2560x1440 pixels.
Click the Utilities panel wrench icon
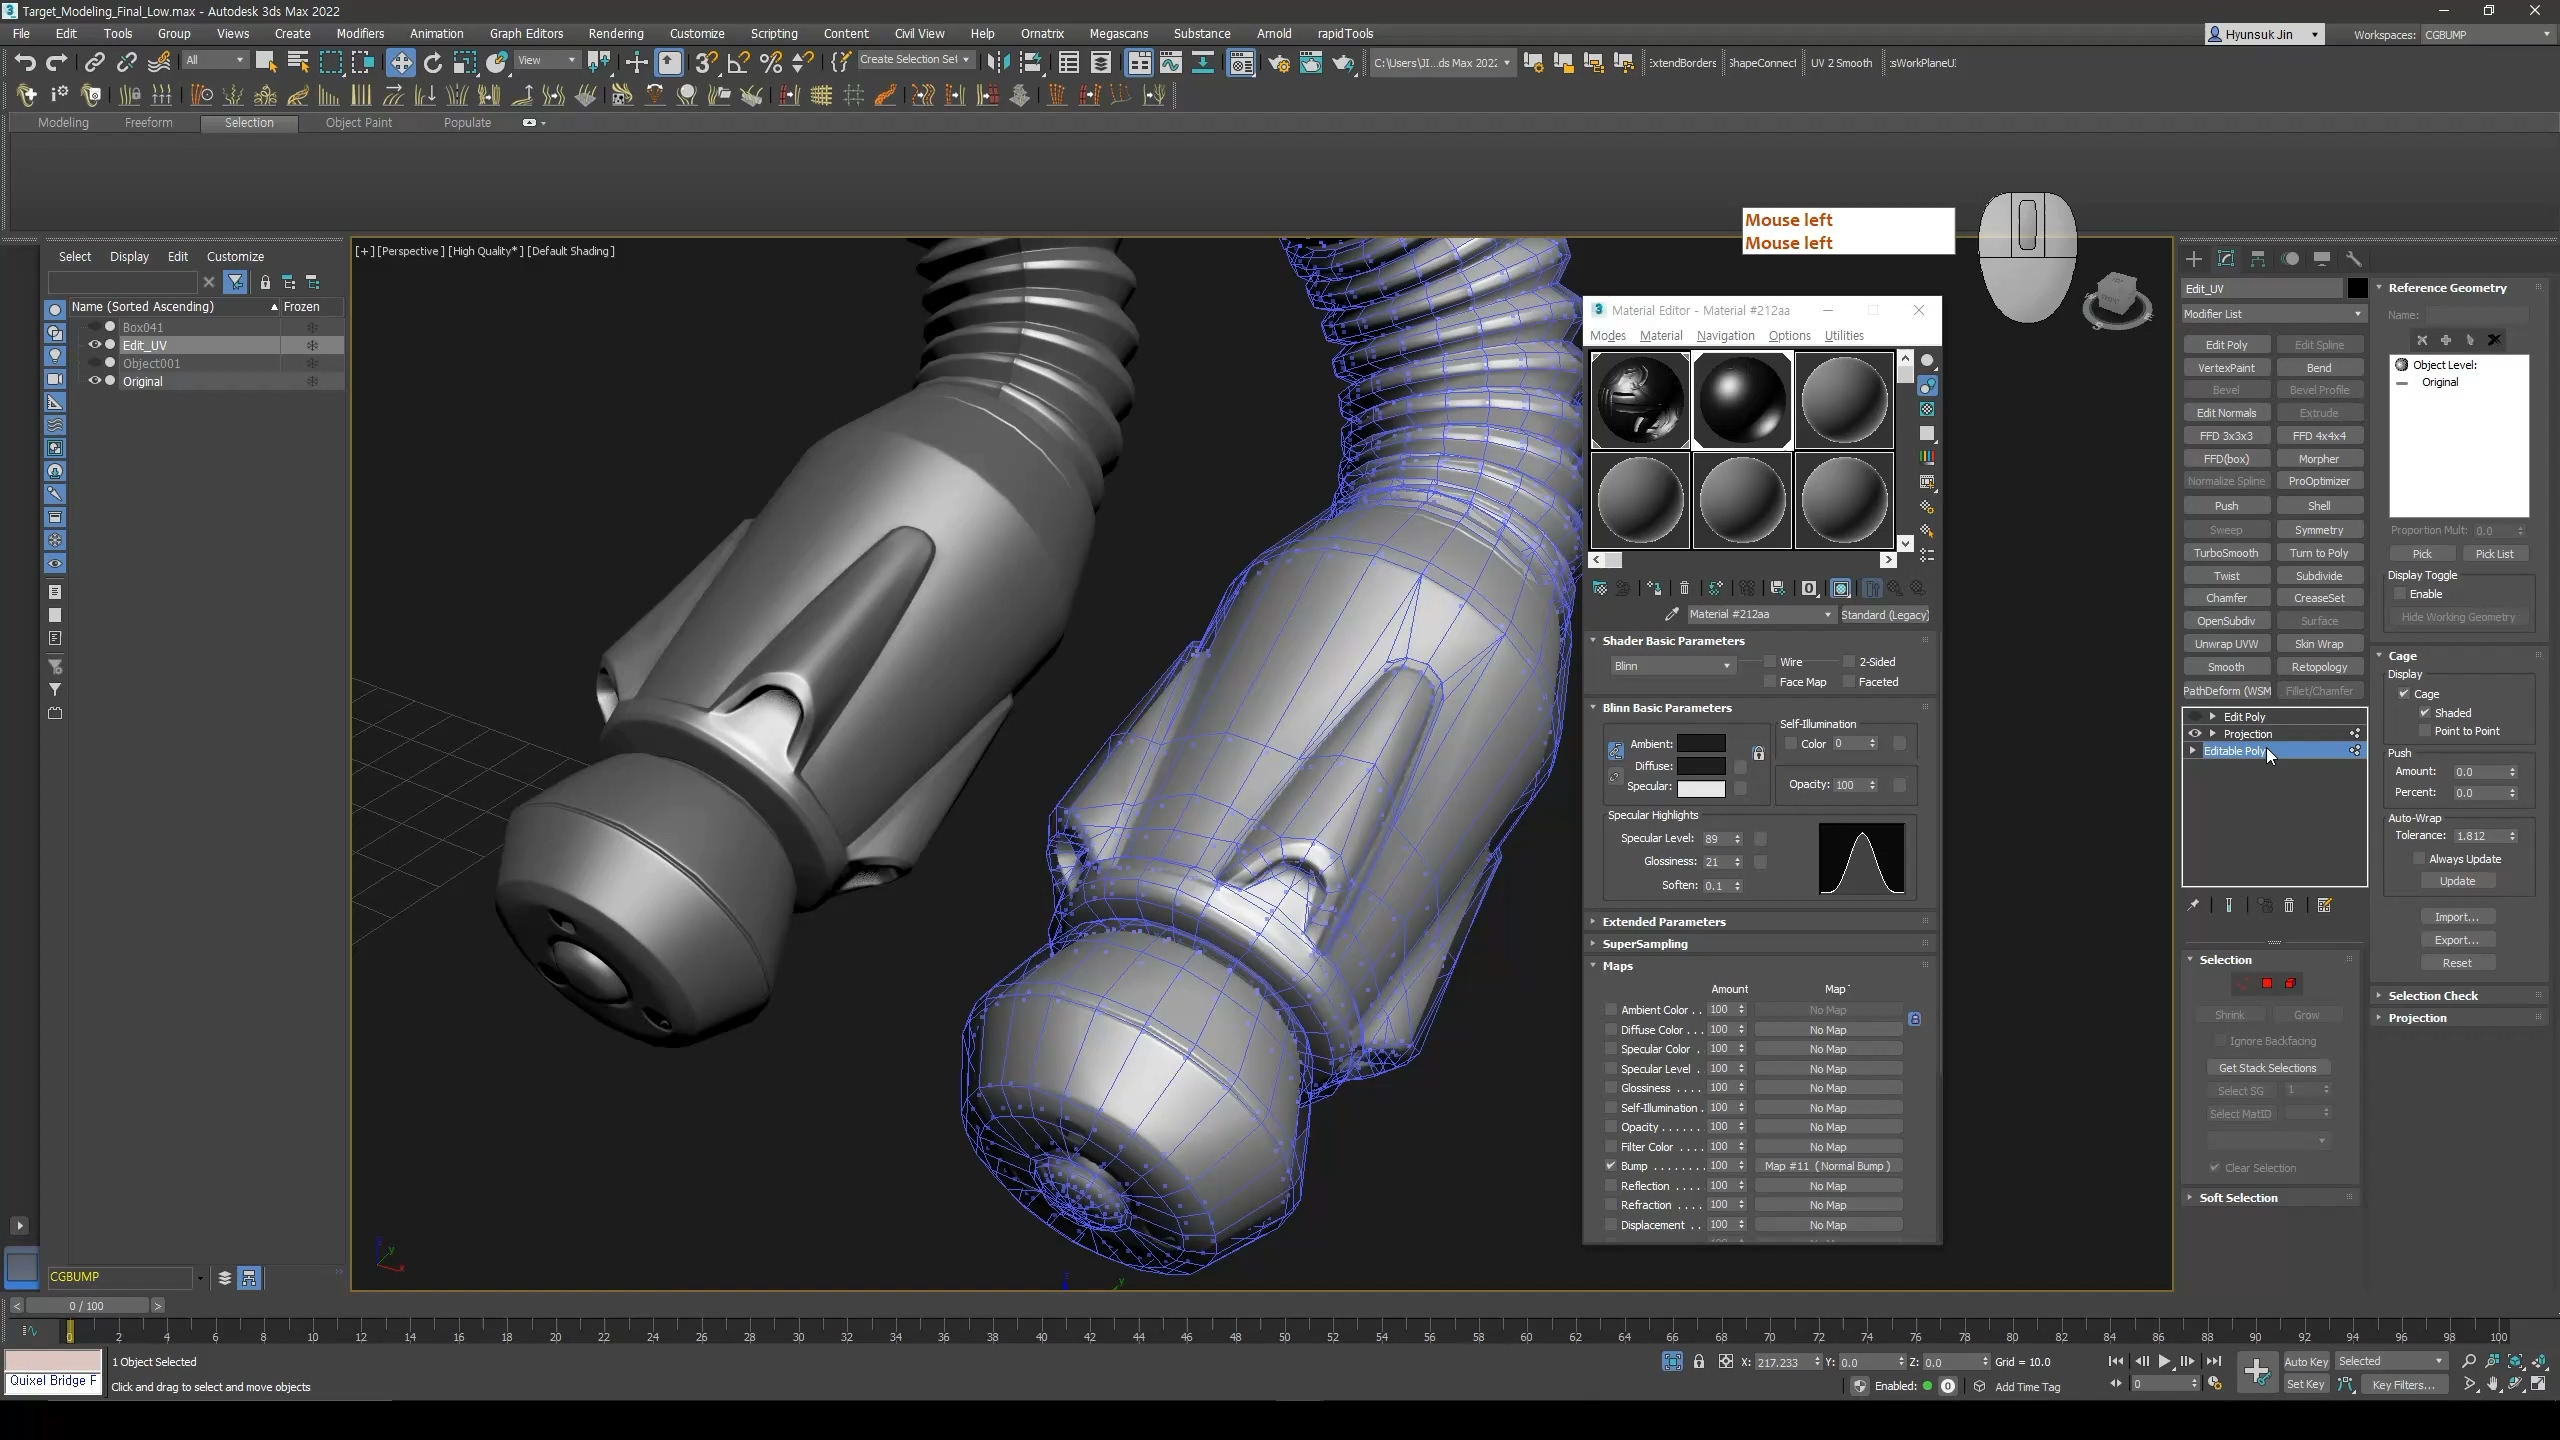2354,259
